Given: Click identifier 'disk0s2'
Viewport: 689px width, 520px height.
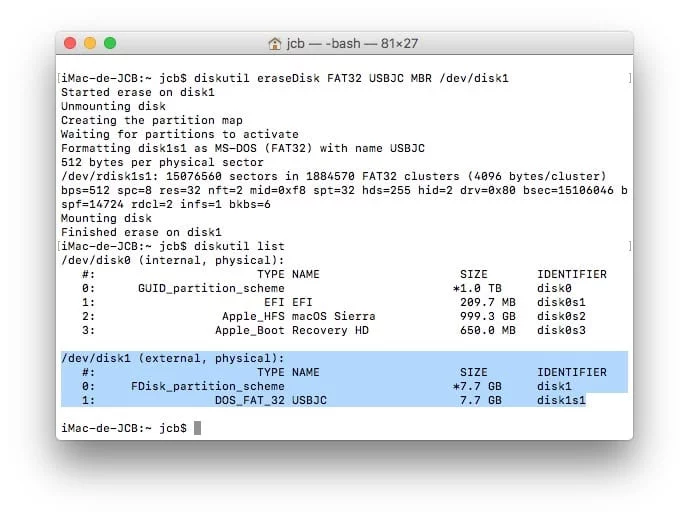Looking at the screenshot, I should [x=561, y=316].
